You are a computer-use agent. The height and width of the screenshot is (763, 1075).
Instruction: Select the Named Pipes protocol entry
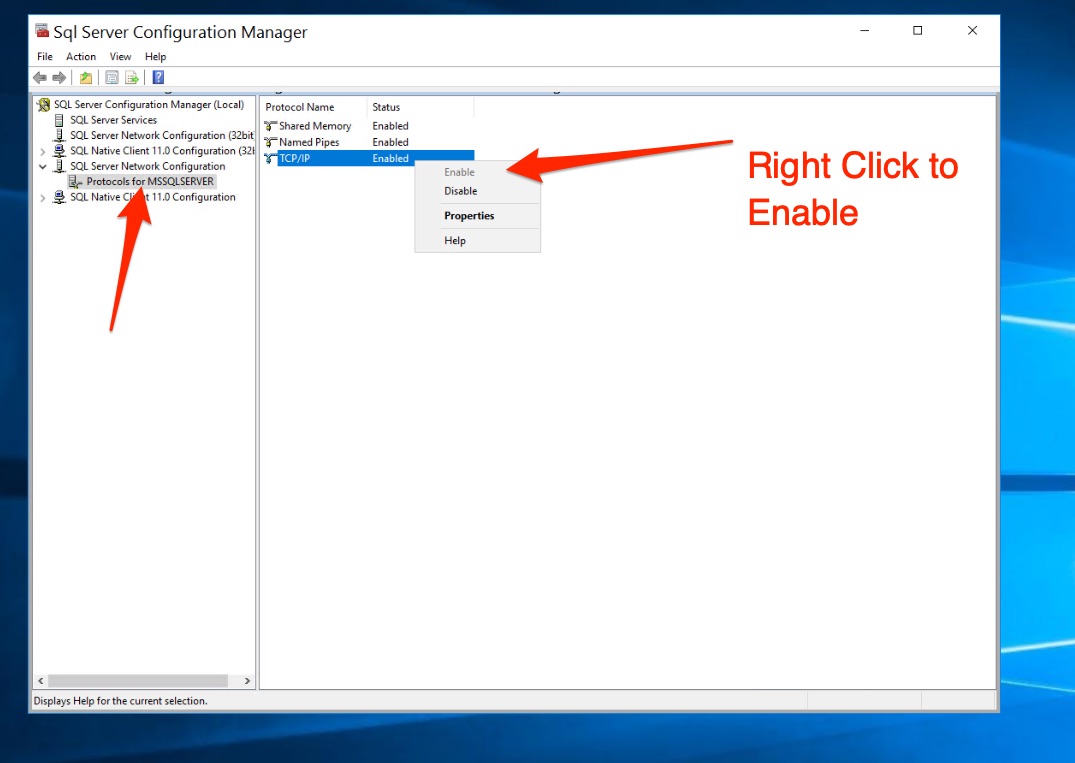[x=310, y=141]
